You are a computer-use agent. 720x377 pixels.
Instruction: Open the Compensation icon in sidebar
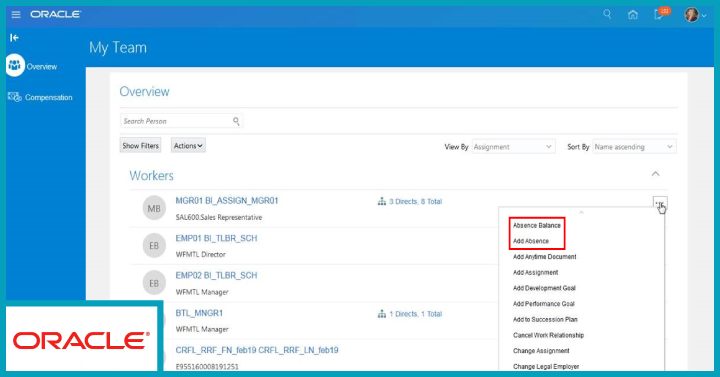pos(14,97)
